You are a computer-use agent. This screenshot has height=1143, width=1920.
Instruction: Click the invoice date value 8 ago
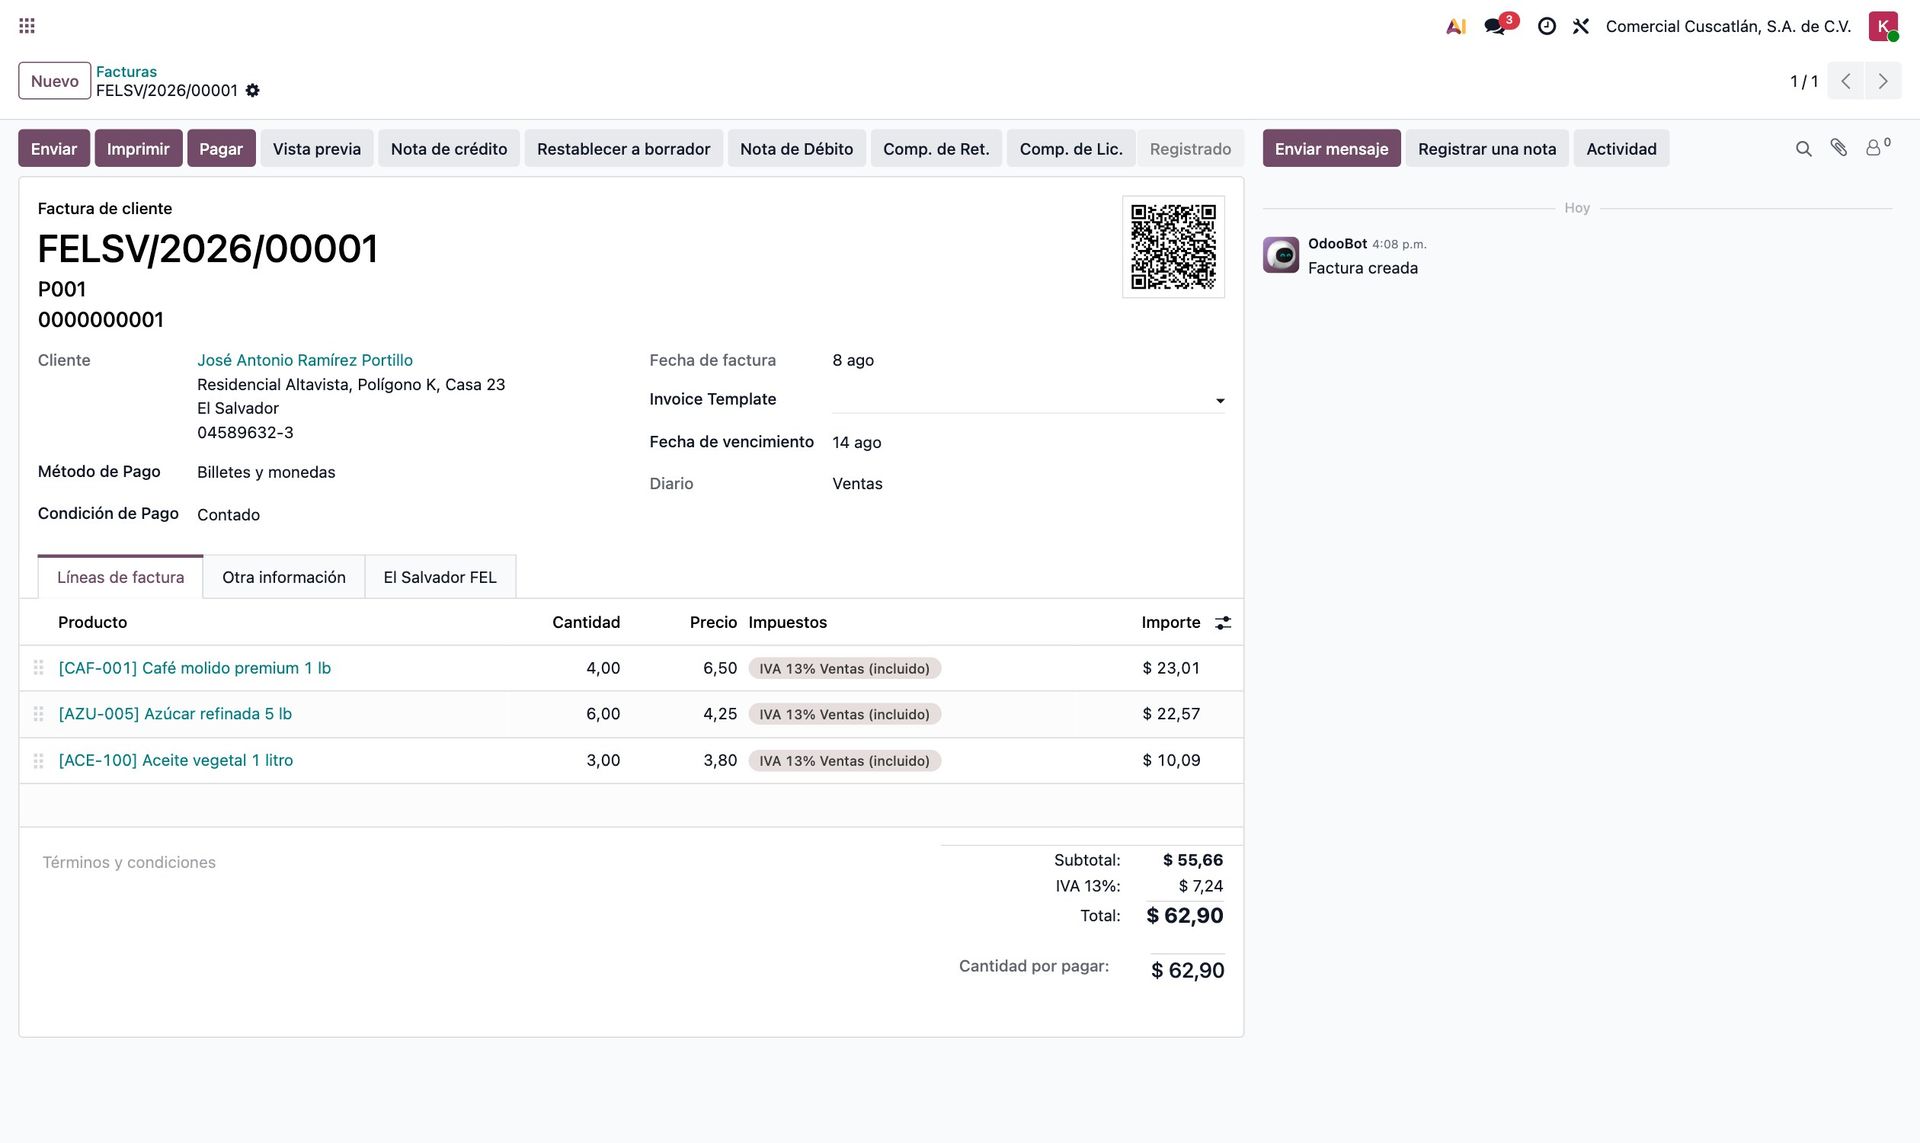coord(853,360)
